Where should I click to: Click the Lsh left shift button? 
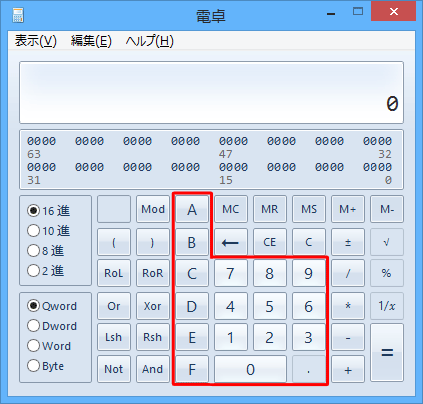[x=114, y=337]
